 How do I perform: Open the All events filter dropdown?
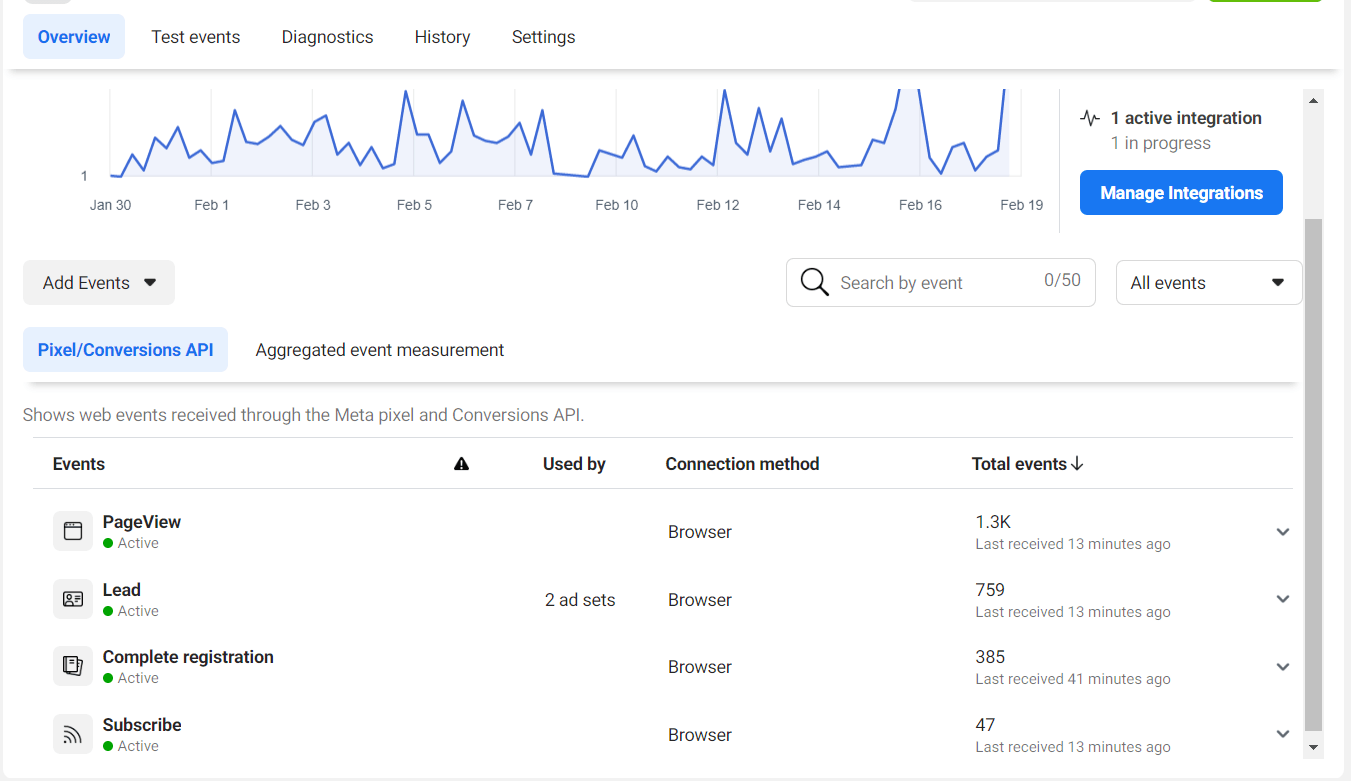(x=1208, y=283)
